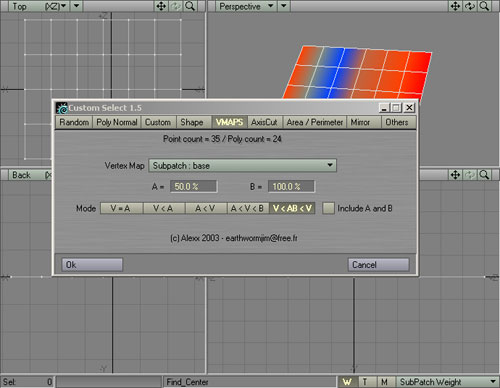Enable the Include A and B checkbox

coord(328,208)
